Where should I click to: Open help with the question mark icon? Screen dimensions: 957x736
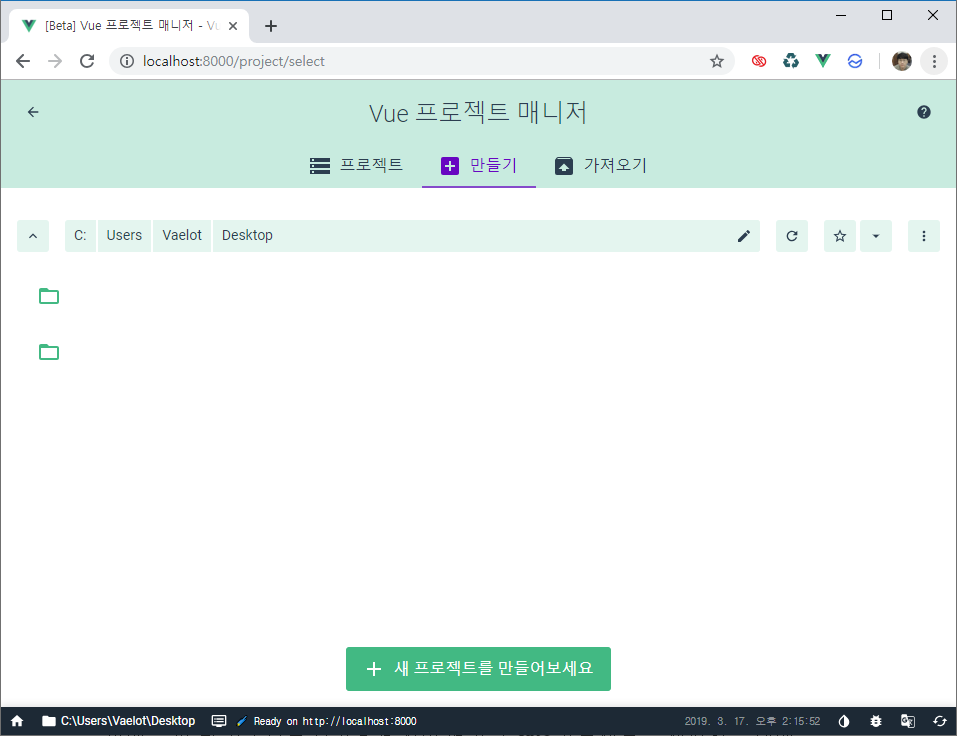click(923, 111)
